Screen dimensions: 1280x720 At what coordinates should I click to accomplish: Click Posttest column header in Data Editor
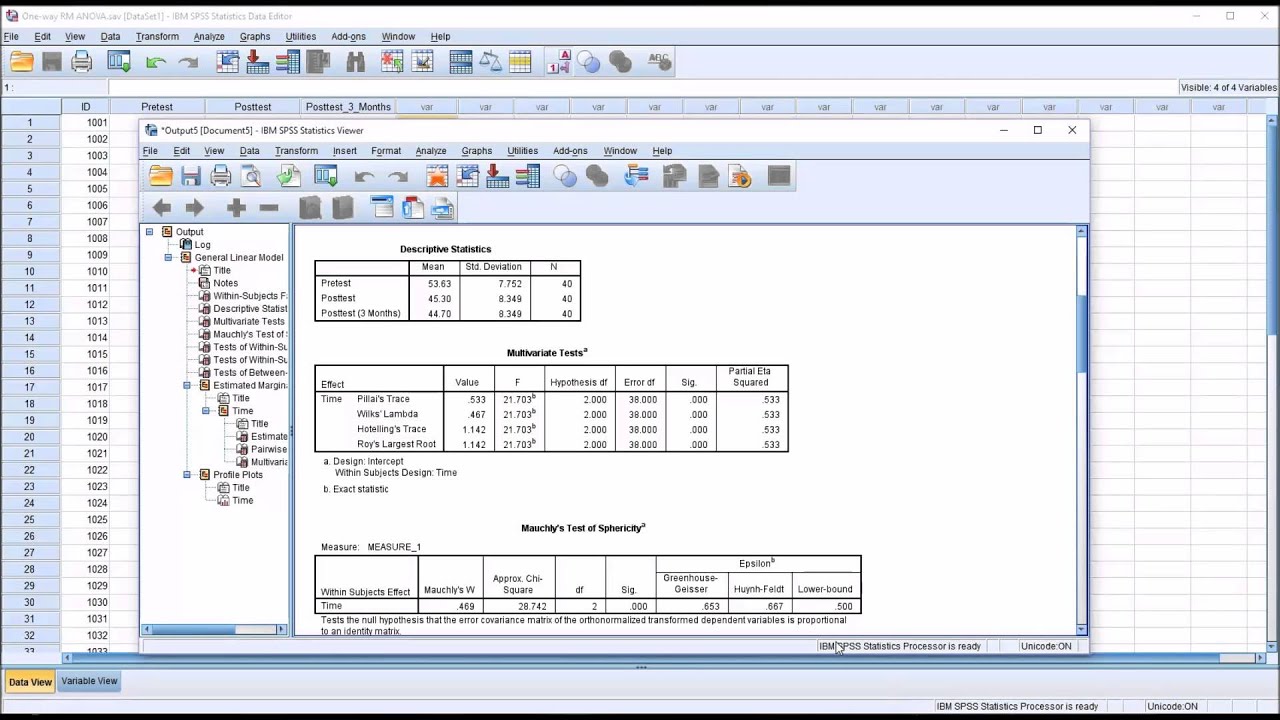253,107
